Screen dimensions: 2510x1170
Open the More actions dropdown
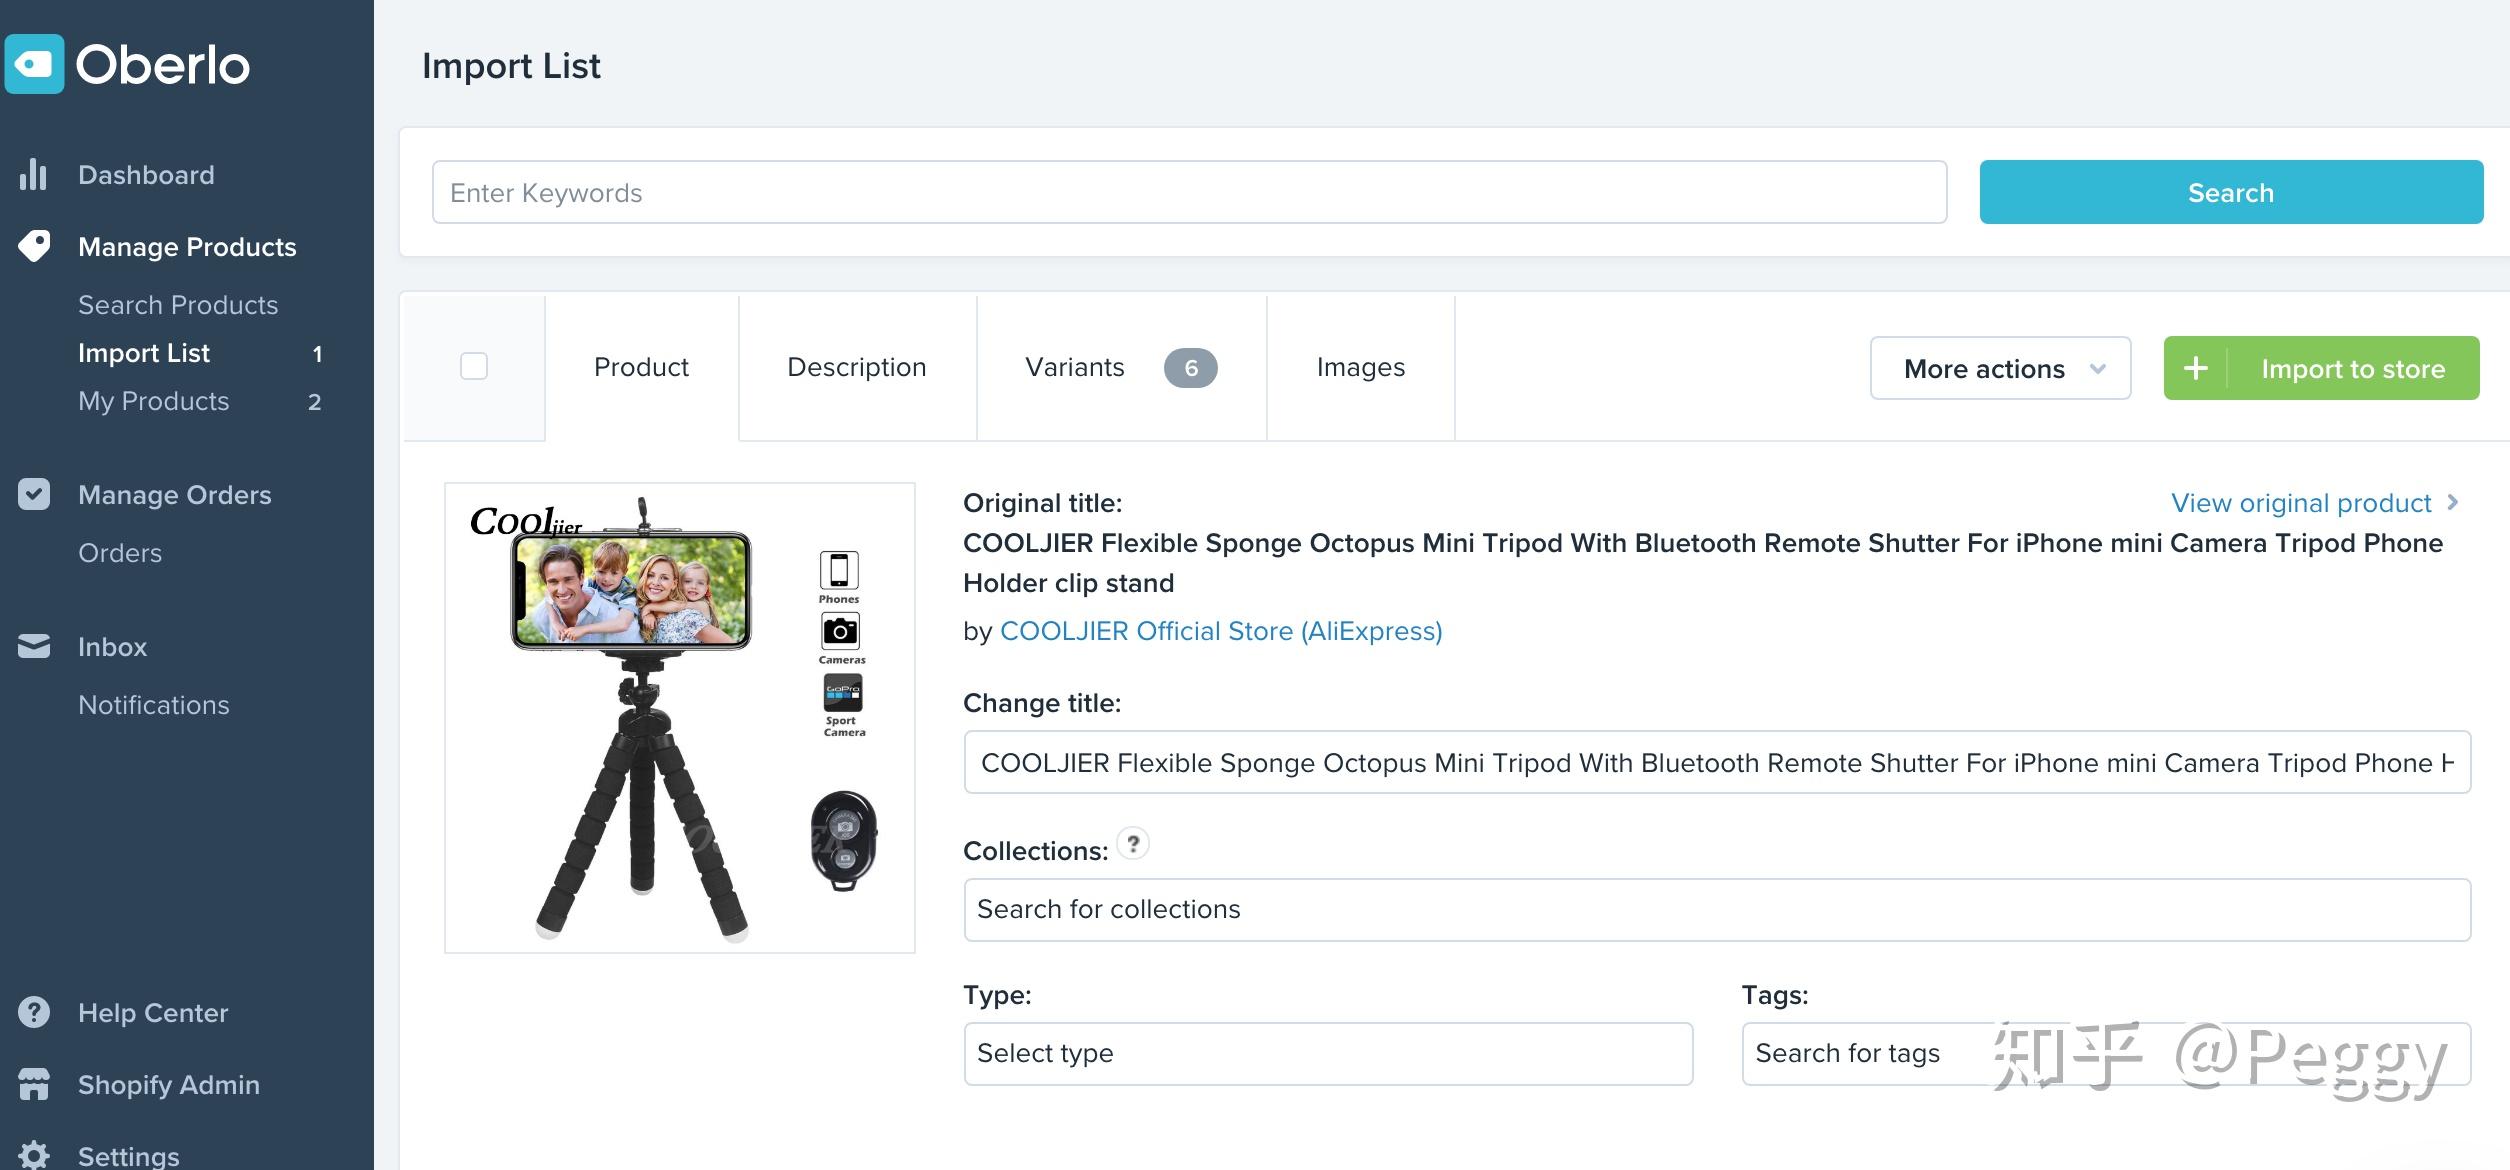[2000, 368]
